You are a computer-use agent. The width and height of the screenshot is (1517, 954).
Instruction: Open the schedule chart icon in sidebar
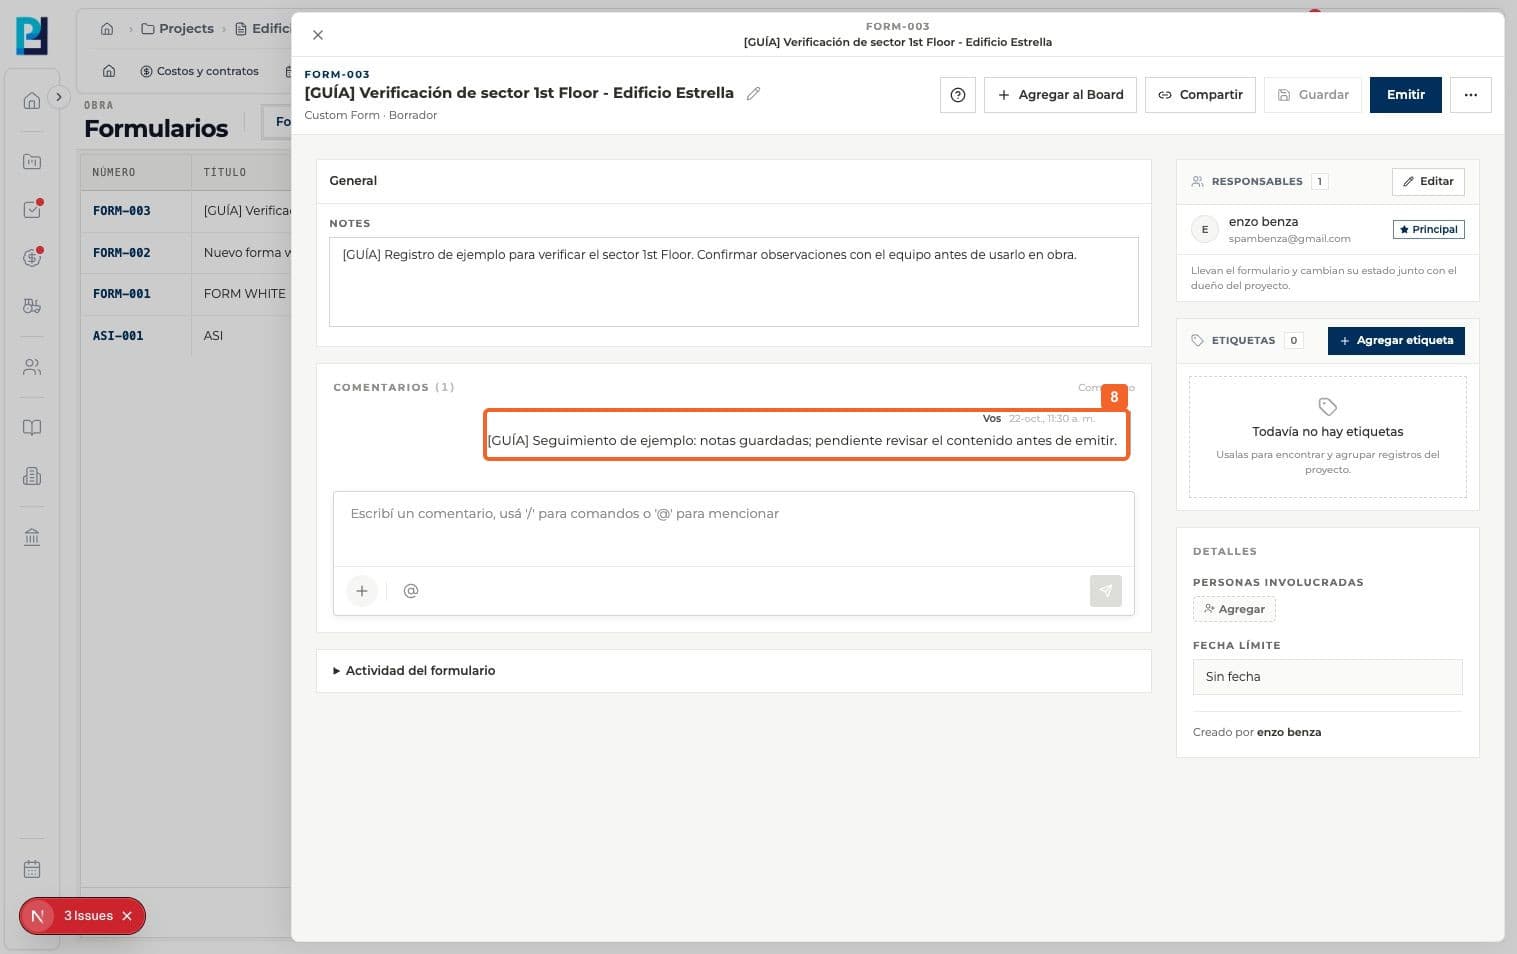tap(32, 161)
